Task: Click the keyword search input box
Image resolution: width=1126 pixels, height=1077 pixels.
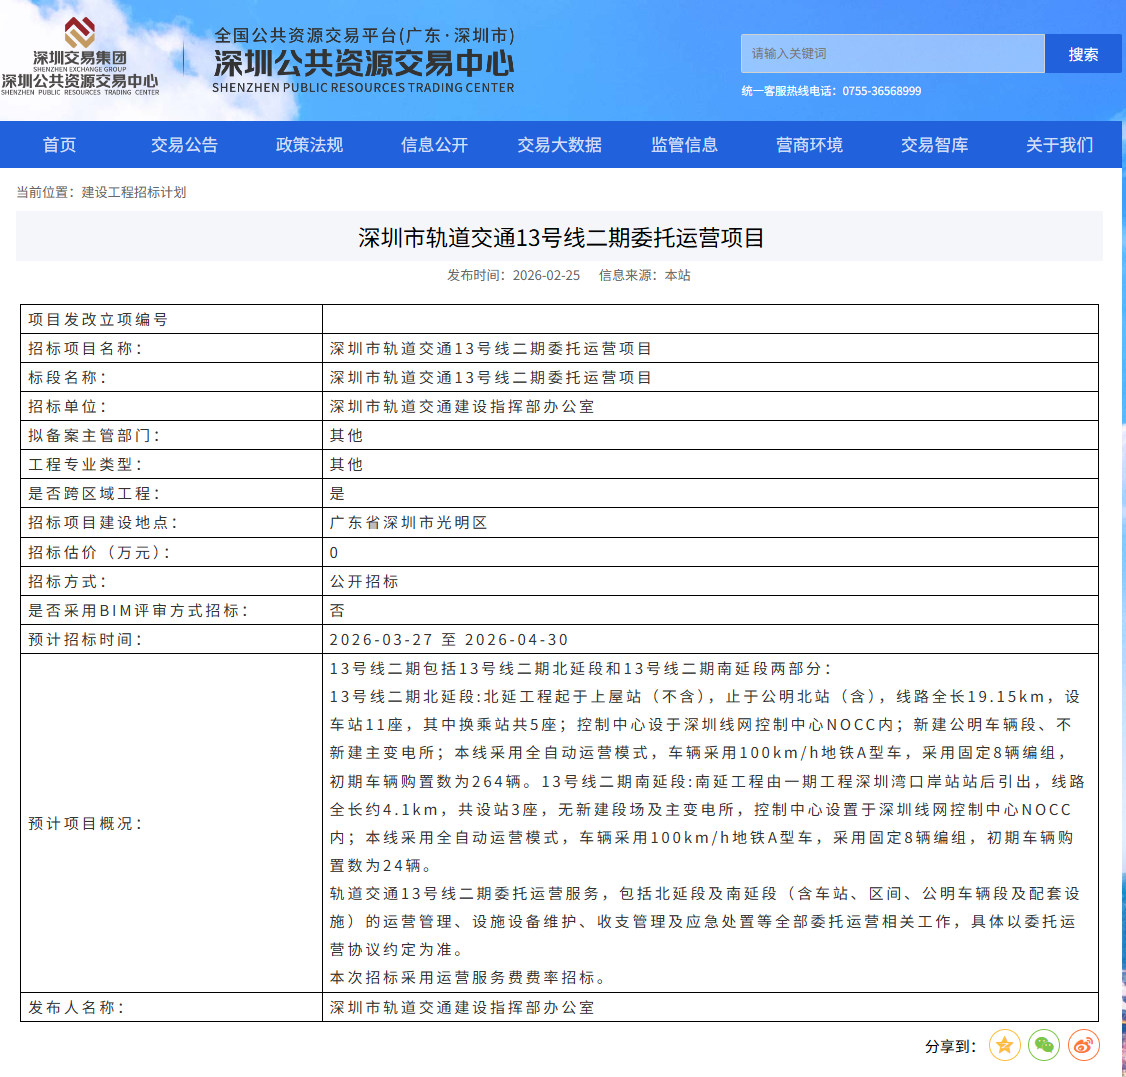Action: pyautogui.click(x=890, y=53)
